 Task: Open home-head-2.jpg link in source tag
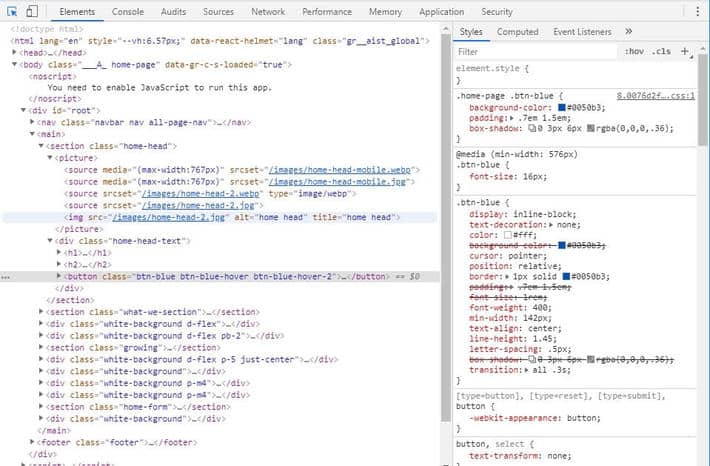pos(199,205)
